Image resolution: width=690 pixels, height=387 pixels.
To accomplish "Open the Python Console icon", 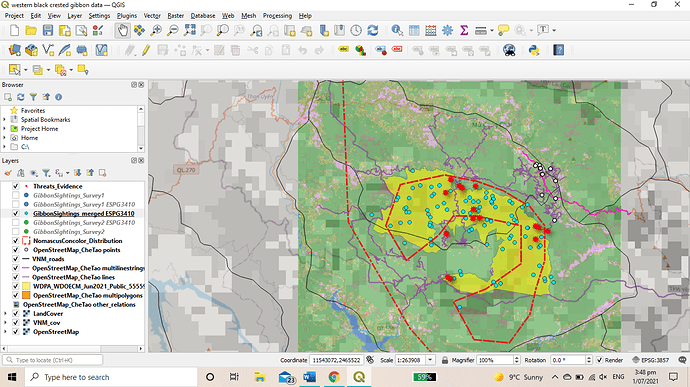I will (x=534, y=50).
